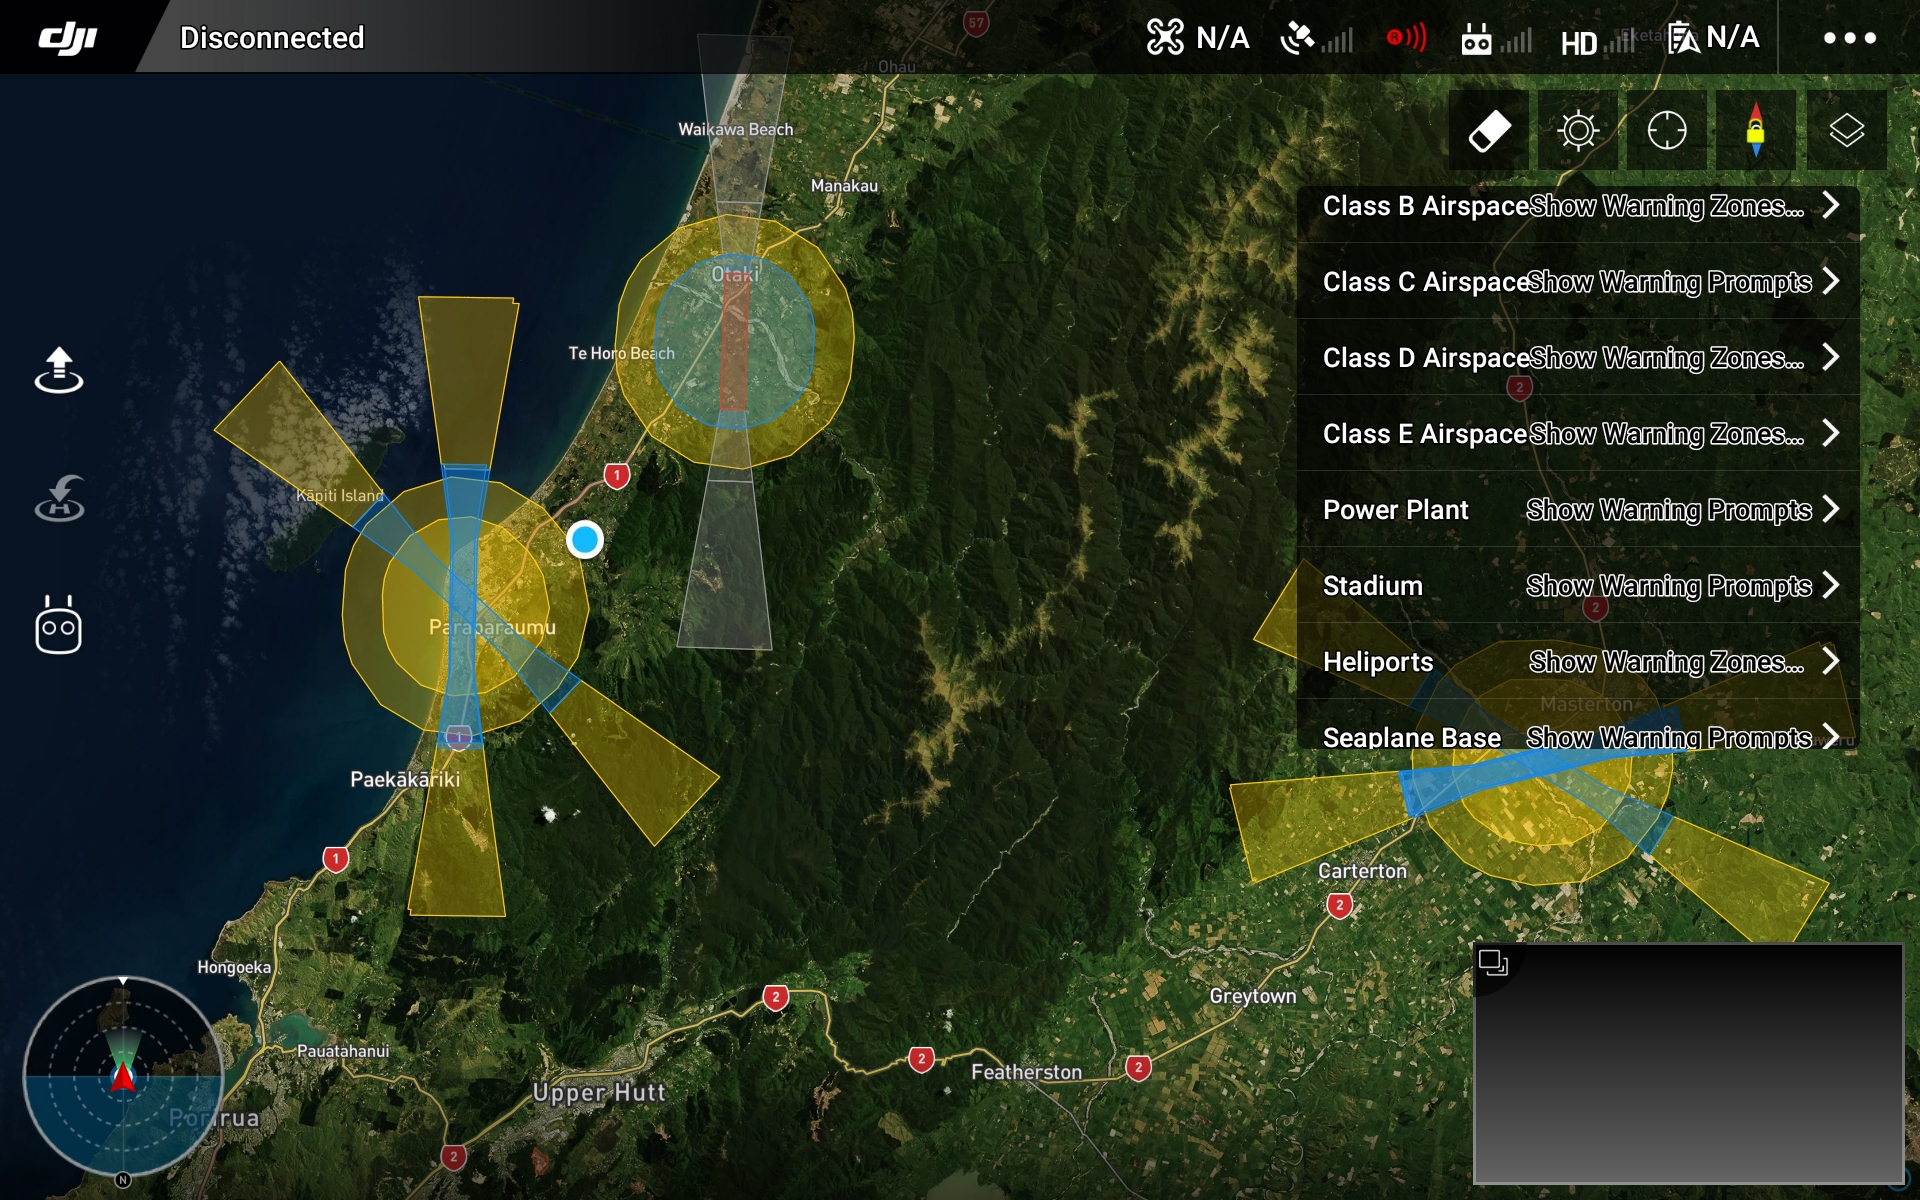The height and width of the screenshot is (1200, 1920).
Task: Open GPS satellite signal status
Action: [1316, 39]
